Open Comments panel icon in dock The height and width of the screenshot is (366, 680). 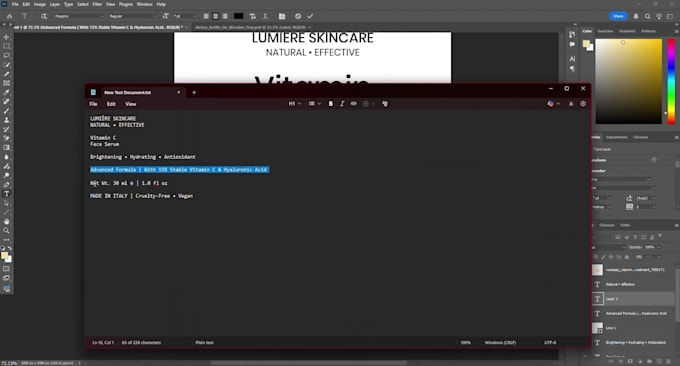tap(572, 44)
